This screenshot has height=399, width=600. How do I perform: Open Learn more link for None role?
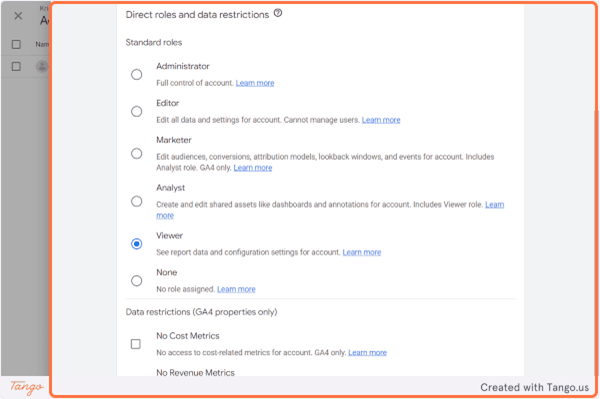236,289
